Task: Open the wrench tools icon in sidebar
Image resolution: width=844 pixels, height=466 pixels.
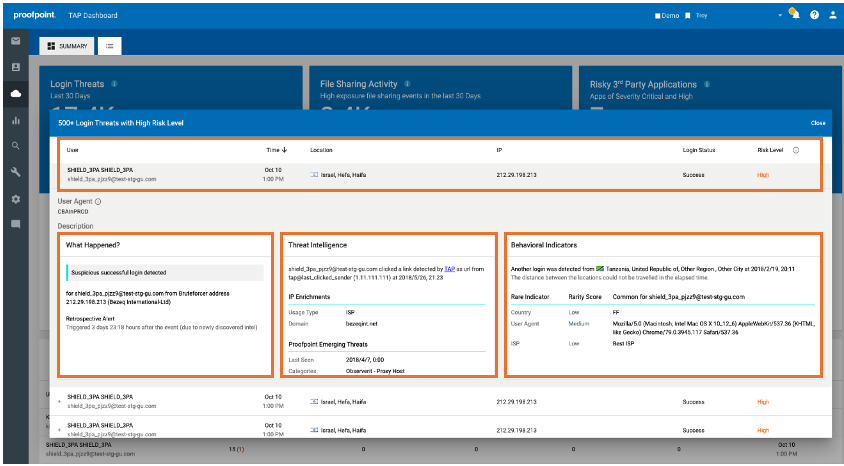Action: 16,172
